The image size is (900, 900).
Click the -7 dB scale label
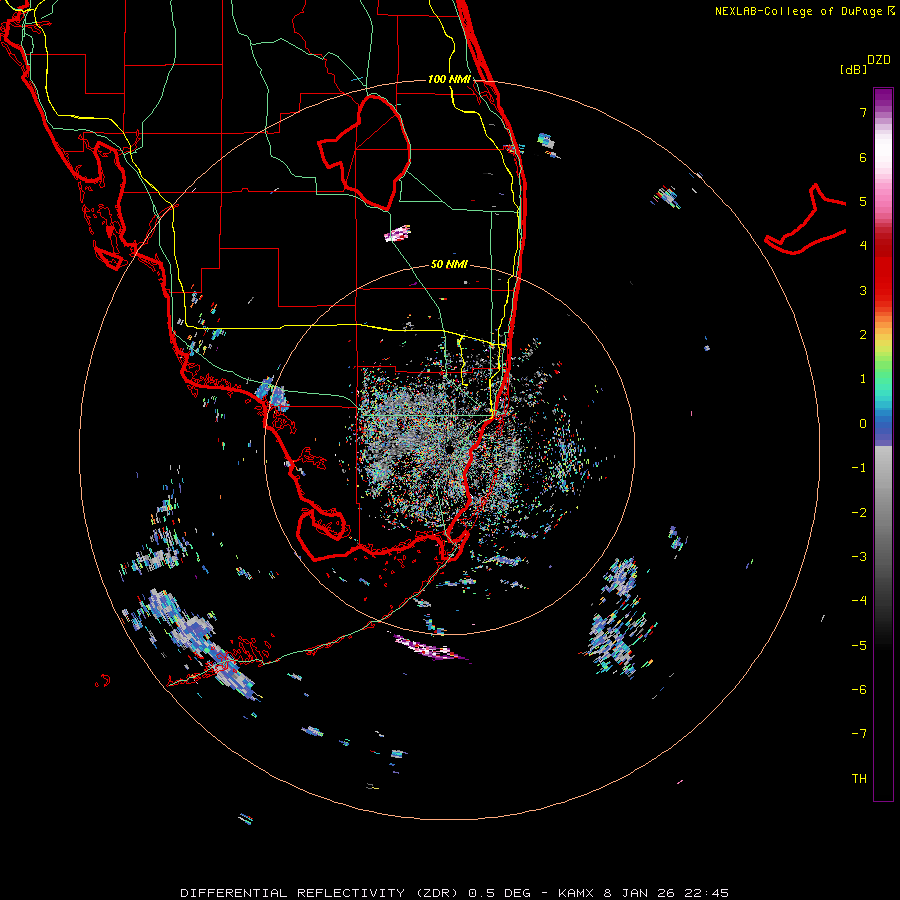click(859, 734)
